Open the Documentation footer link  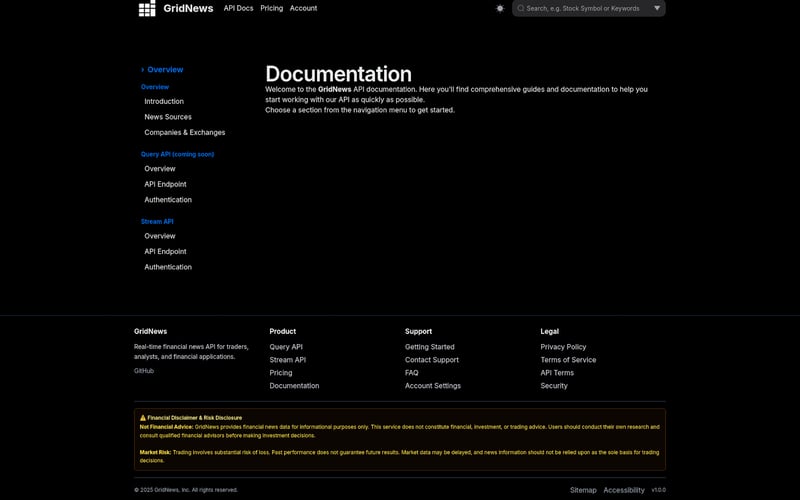(294, 386)
